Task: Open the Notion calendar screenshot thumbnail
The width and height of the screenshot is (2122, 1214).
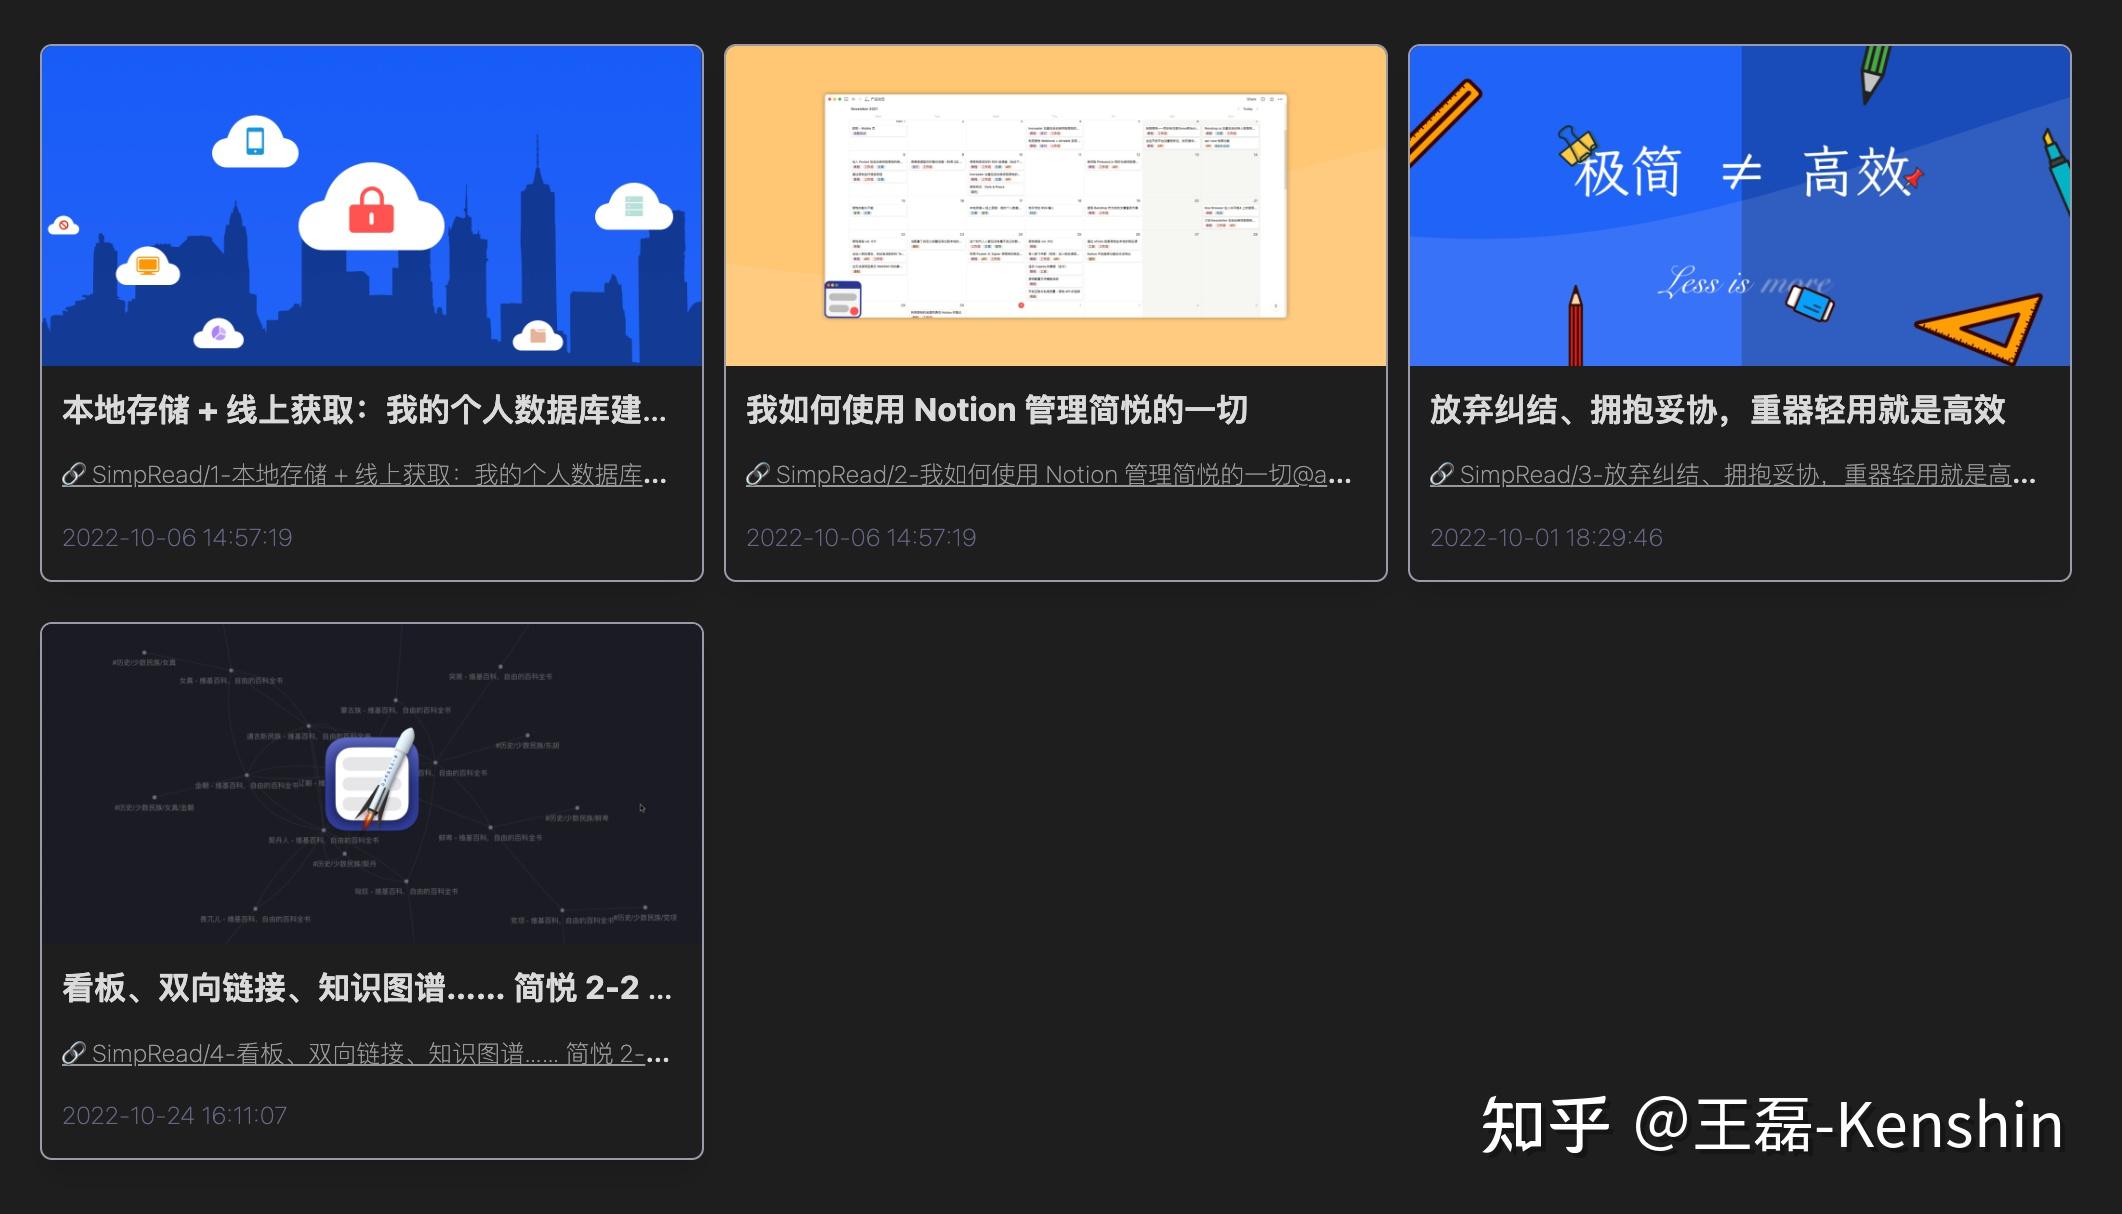Action: pos(1056,206)
